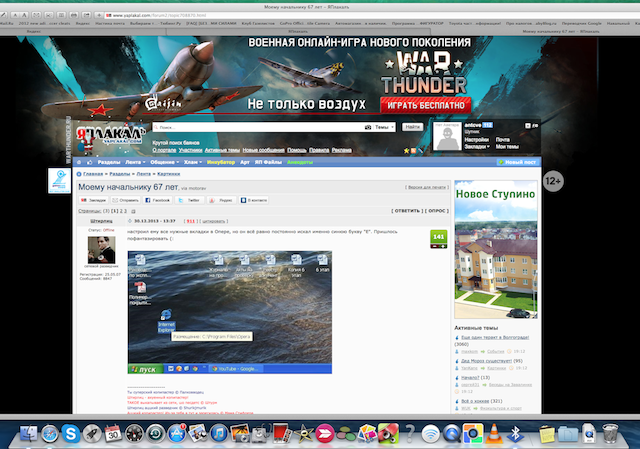The image size is (640, 449).
Task: Open Почта in the user panel
Action: [502, 140]
